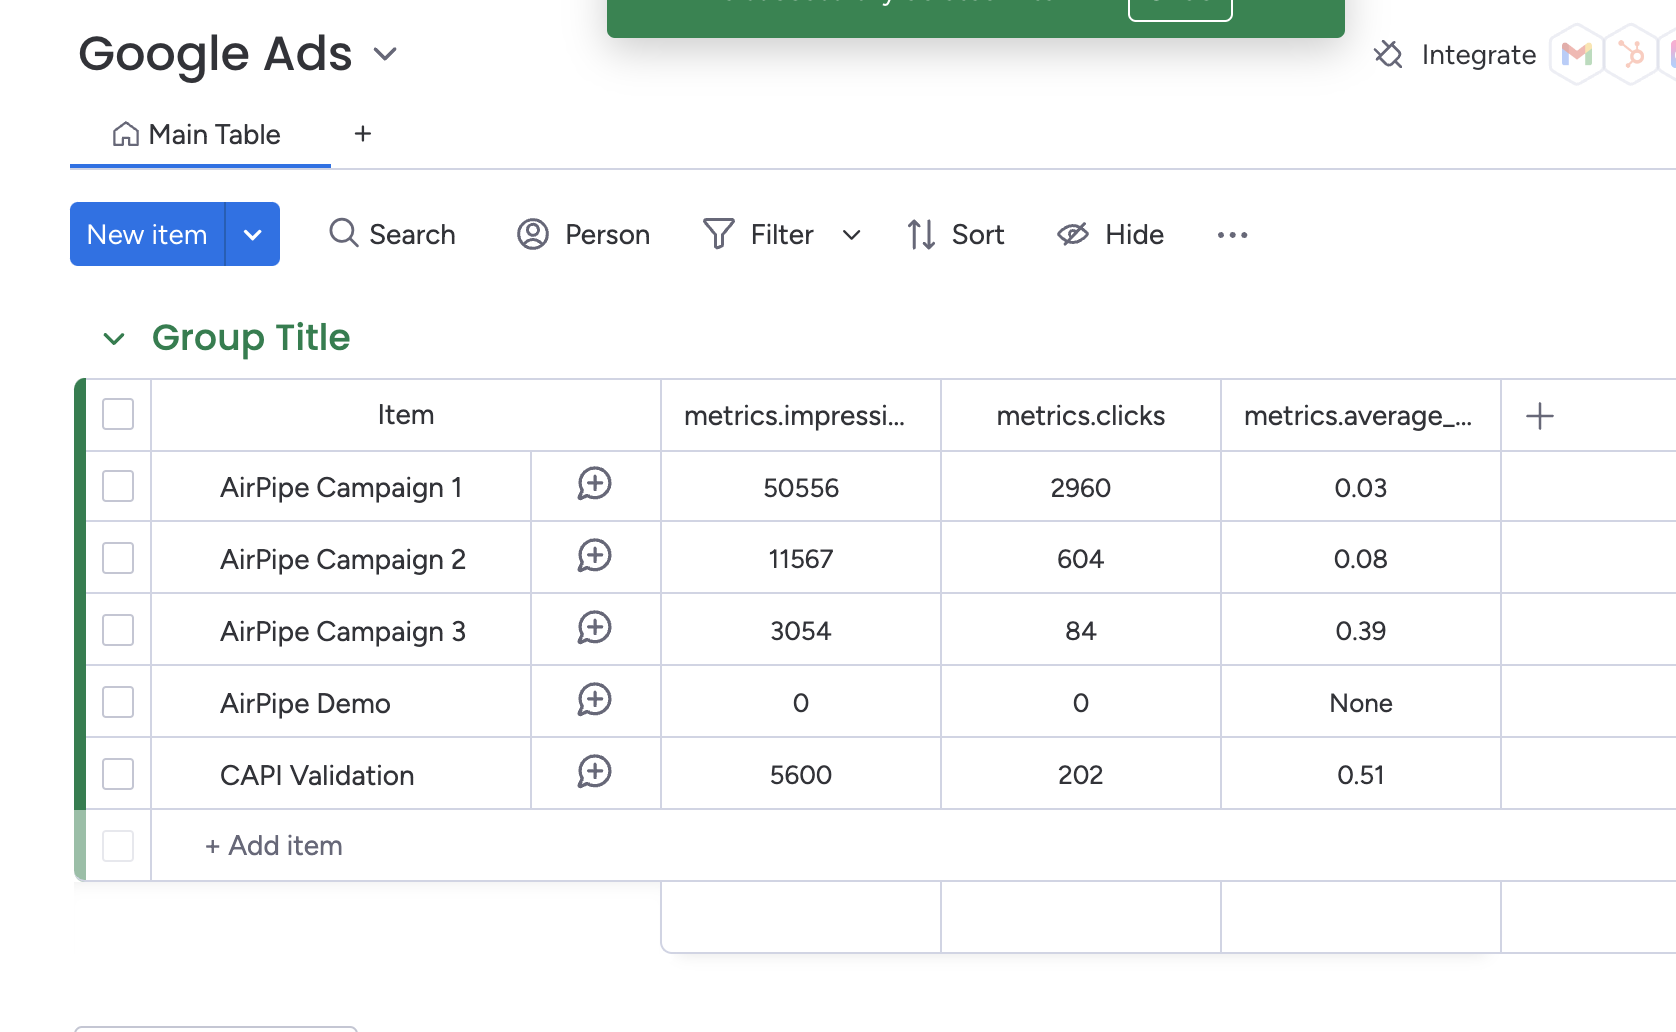Image resolution: width=1676 pixels, height=1032 pixels.
Task: Click the Search magnifier tool
Action: click(392, 234)
